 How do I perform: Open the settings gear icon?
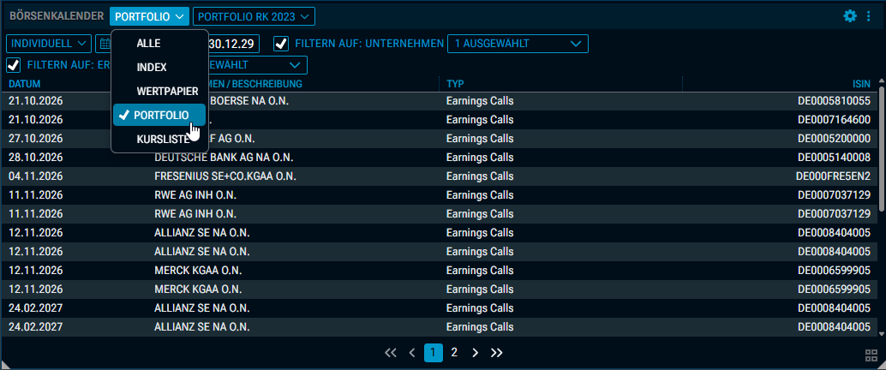[x=850, y=16]
